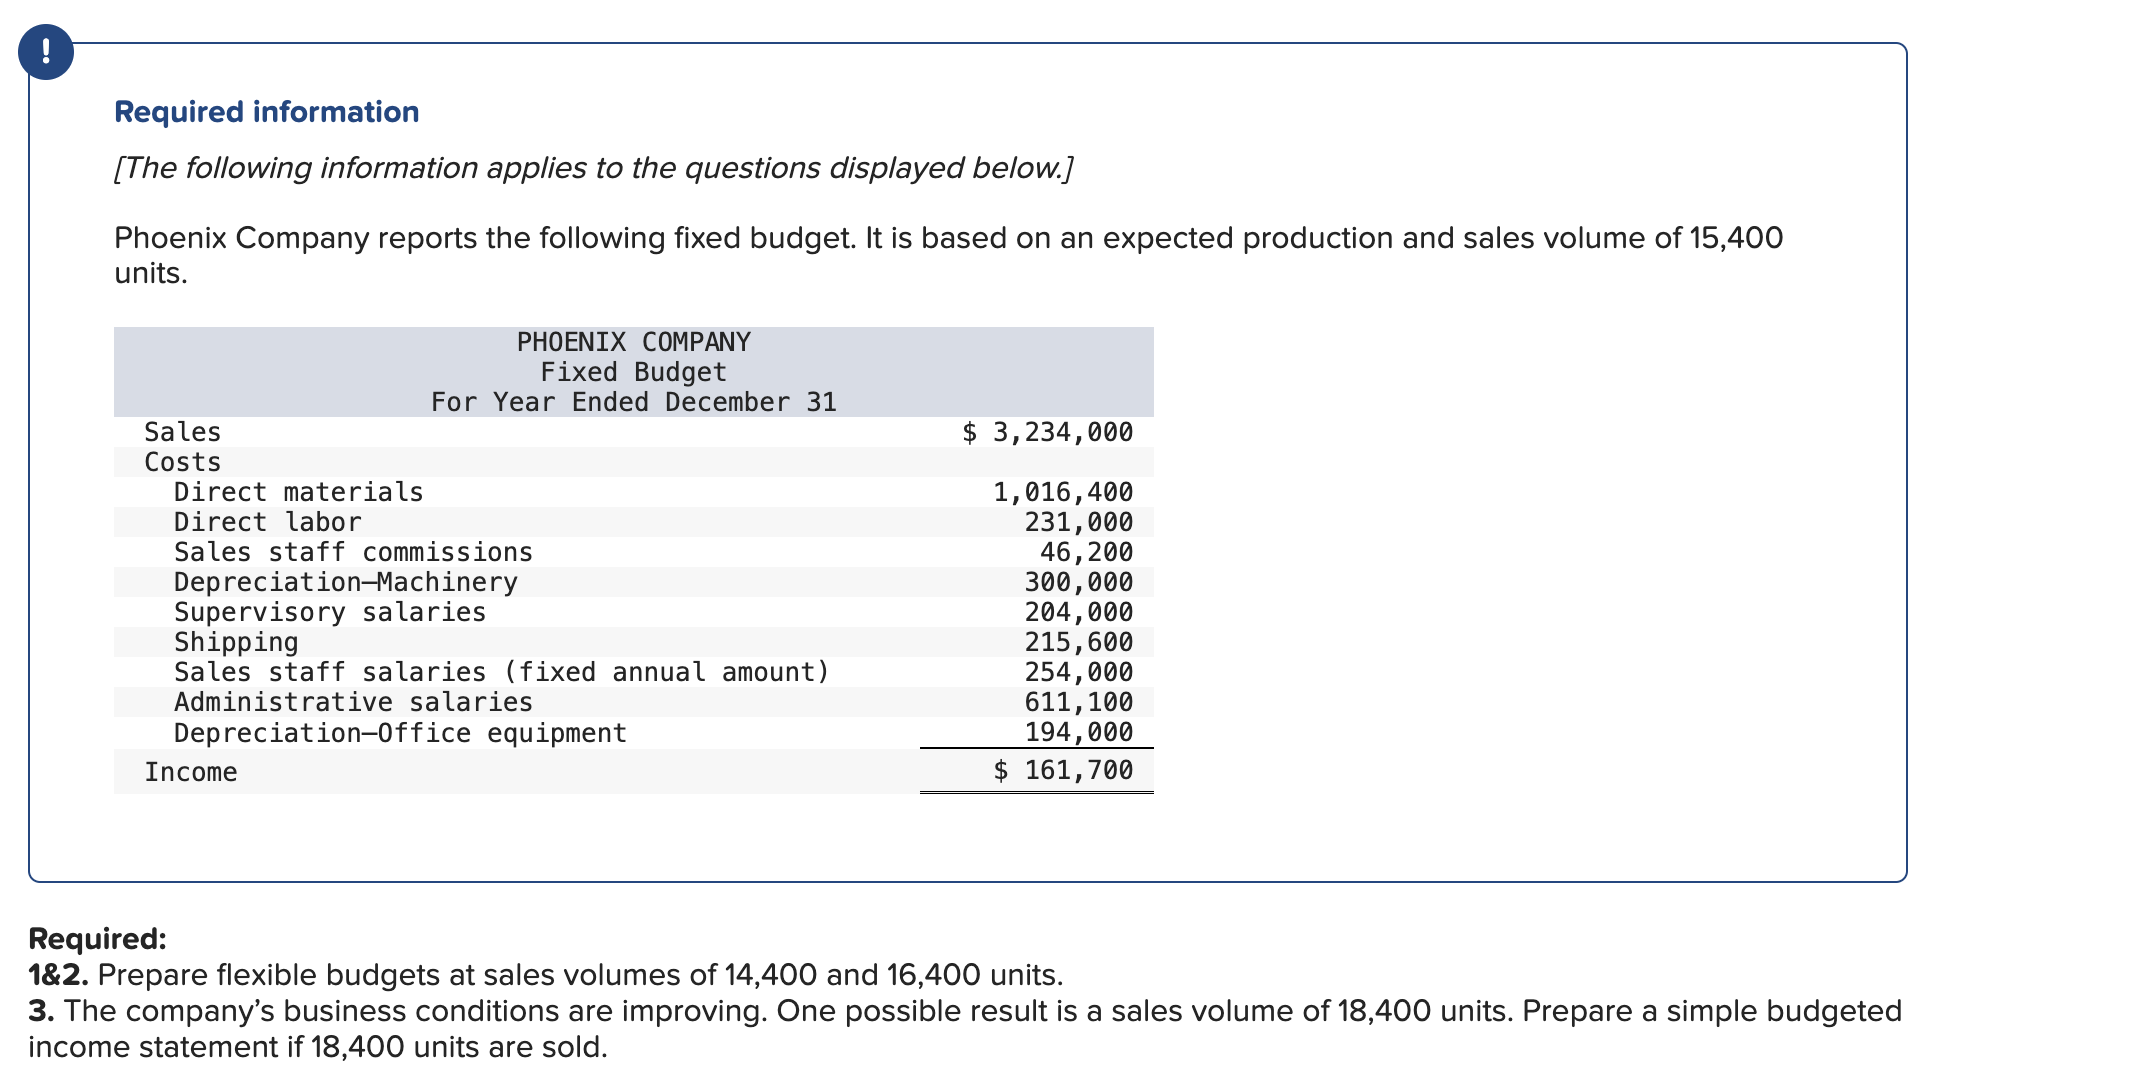The image size is (2156, 1087).
Task: Select the 'Sales staff commissions' row label
Action: coord(353,552)
